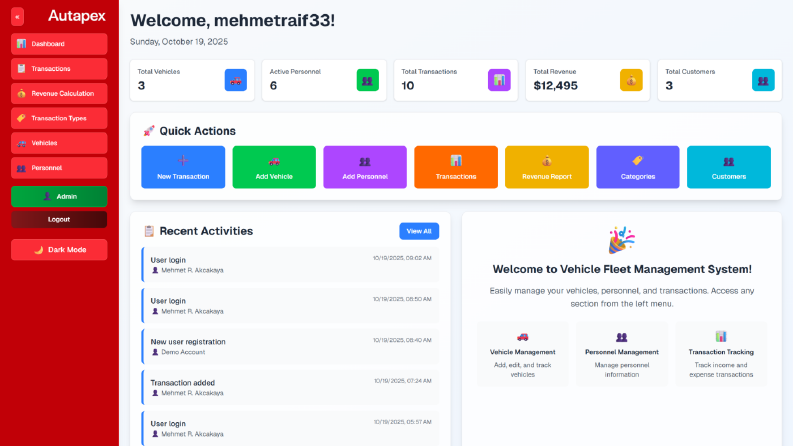The width and height of the screenshot is (793, 446).
Task: Navigate to Vehicles in the sidebar
Action: (x=59, y=143)
